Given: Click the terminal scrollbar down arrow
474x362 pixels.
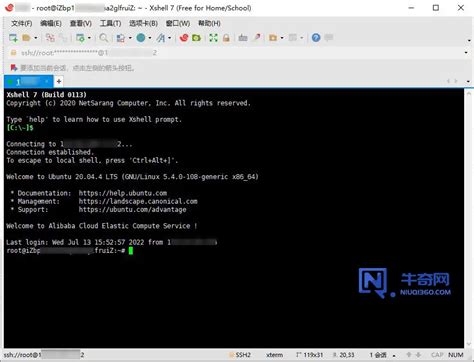Looking at the screenshot, I should pos(468,343).
